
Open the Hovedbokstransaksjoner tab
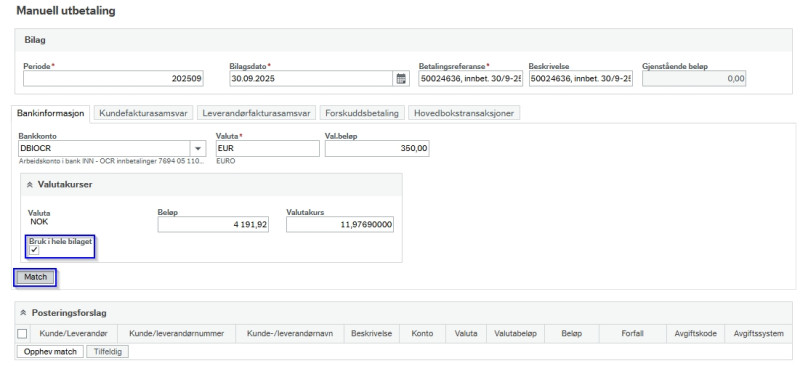(x=464, y=113)
